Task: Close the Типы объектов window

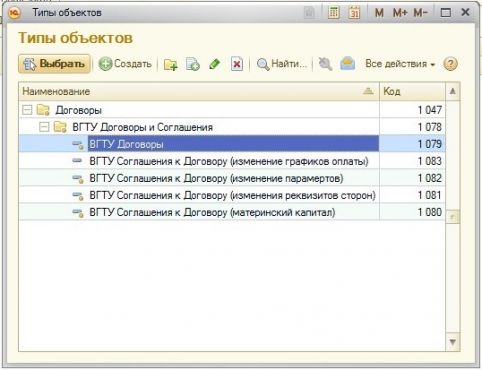Action: [465, 13]
